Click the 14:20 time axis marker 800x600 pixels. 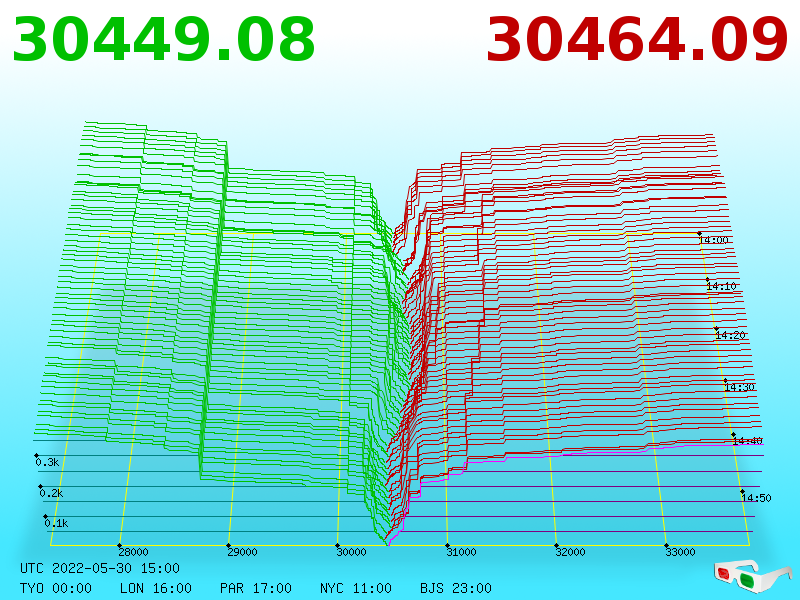(x=730, y=335)
